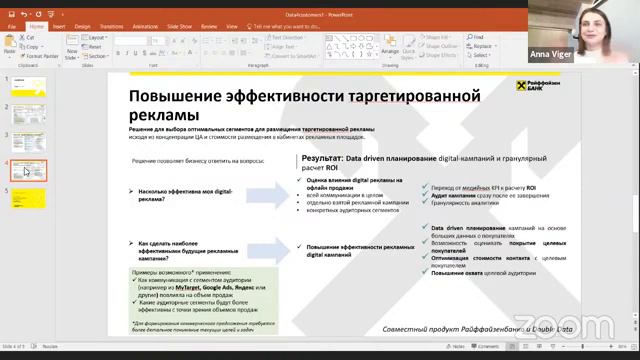The image size is (640, 360).
Task: Start slideshow from beginning in Quick Access Toolbar
Action: [x=51, y=14]
